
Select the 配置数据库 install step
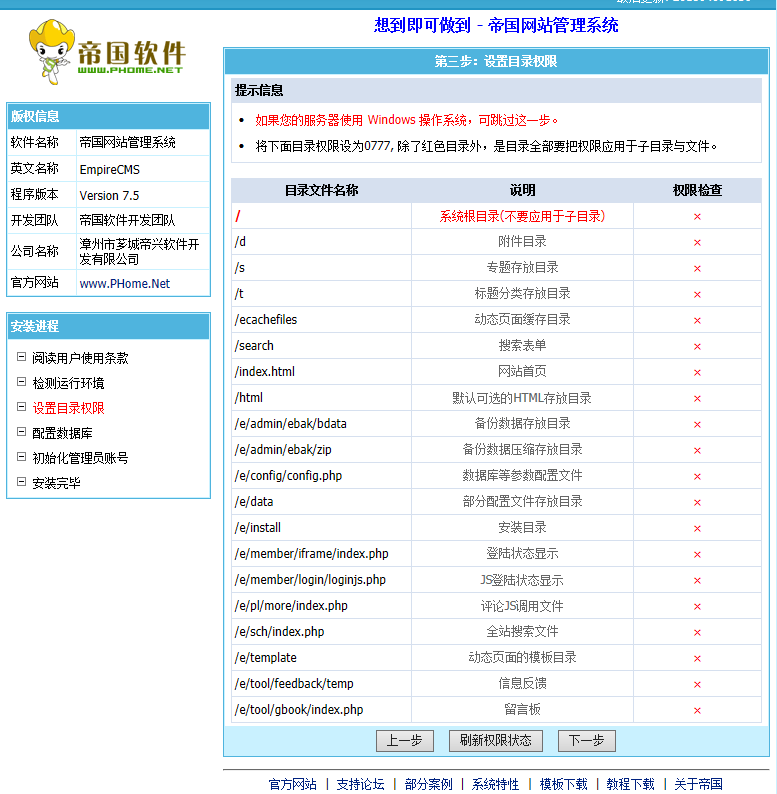tap(61, 433)
